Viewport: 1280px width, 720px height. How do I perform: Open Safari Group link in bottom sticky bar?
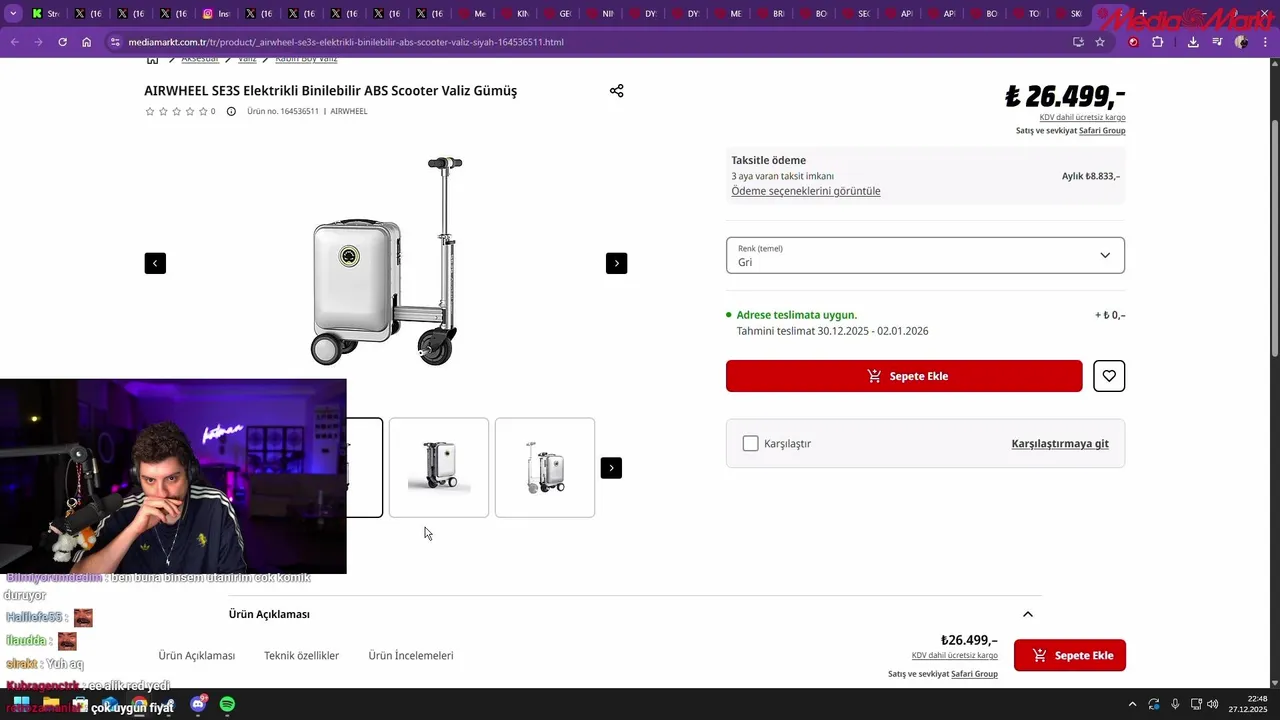pos(974,674)
